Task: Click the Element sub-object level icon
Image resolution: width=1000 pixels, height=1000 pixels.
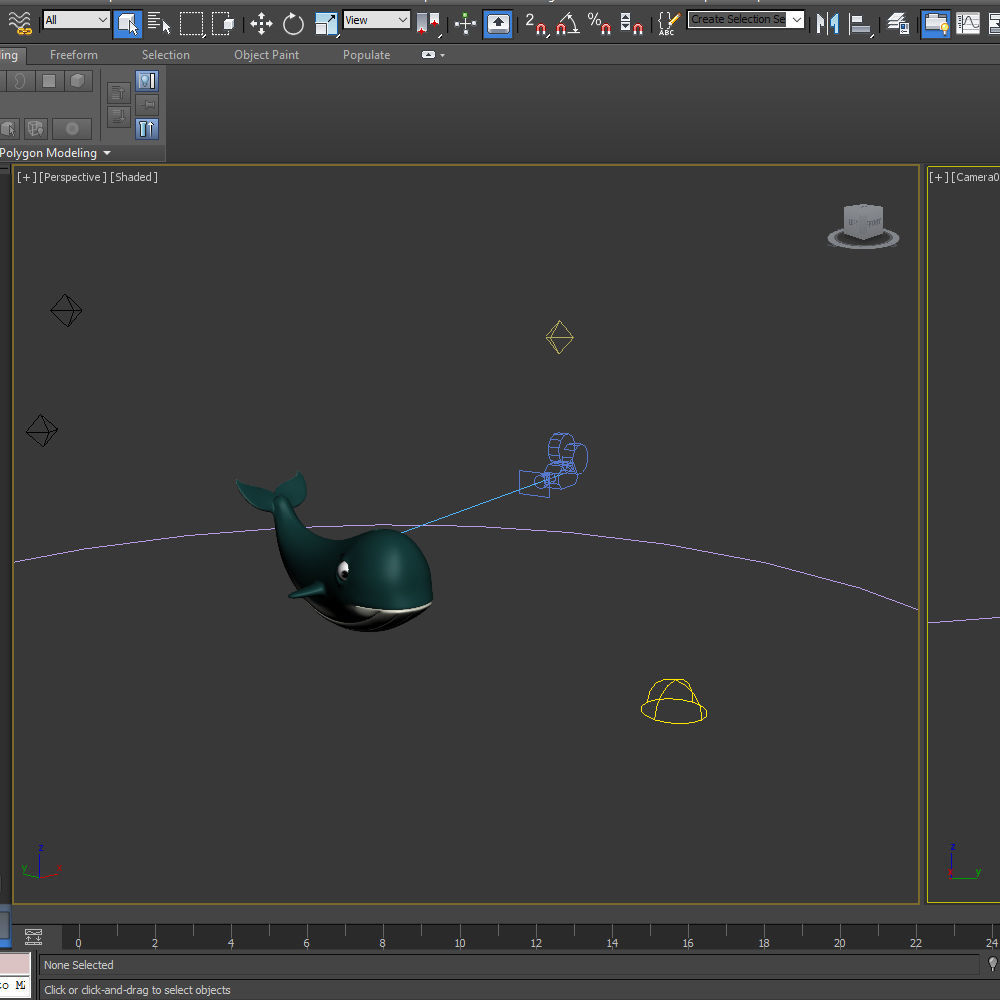Action: pyautogui.click(x=78, y=80)
